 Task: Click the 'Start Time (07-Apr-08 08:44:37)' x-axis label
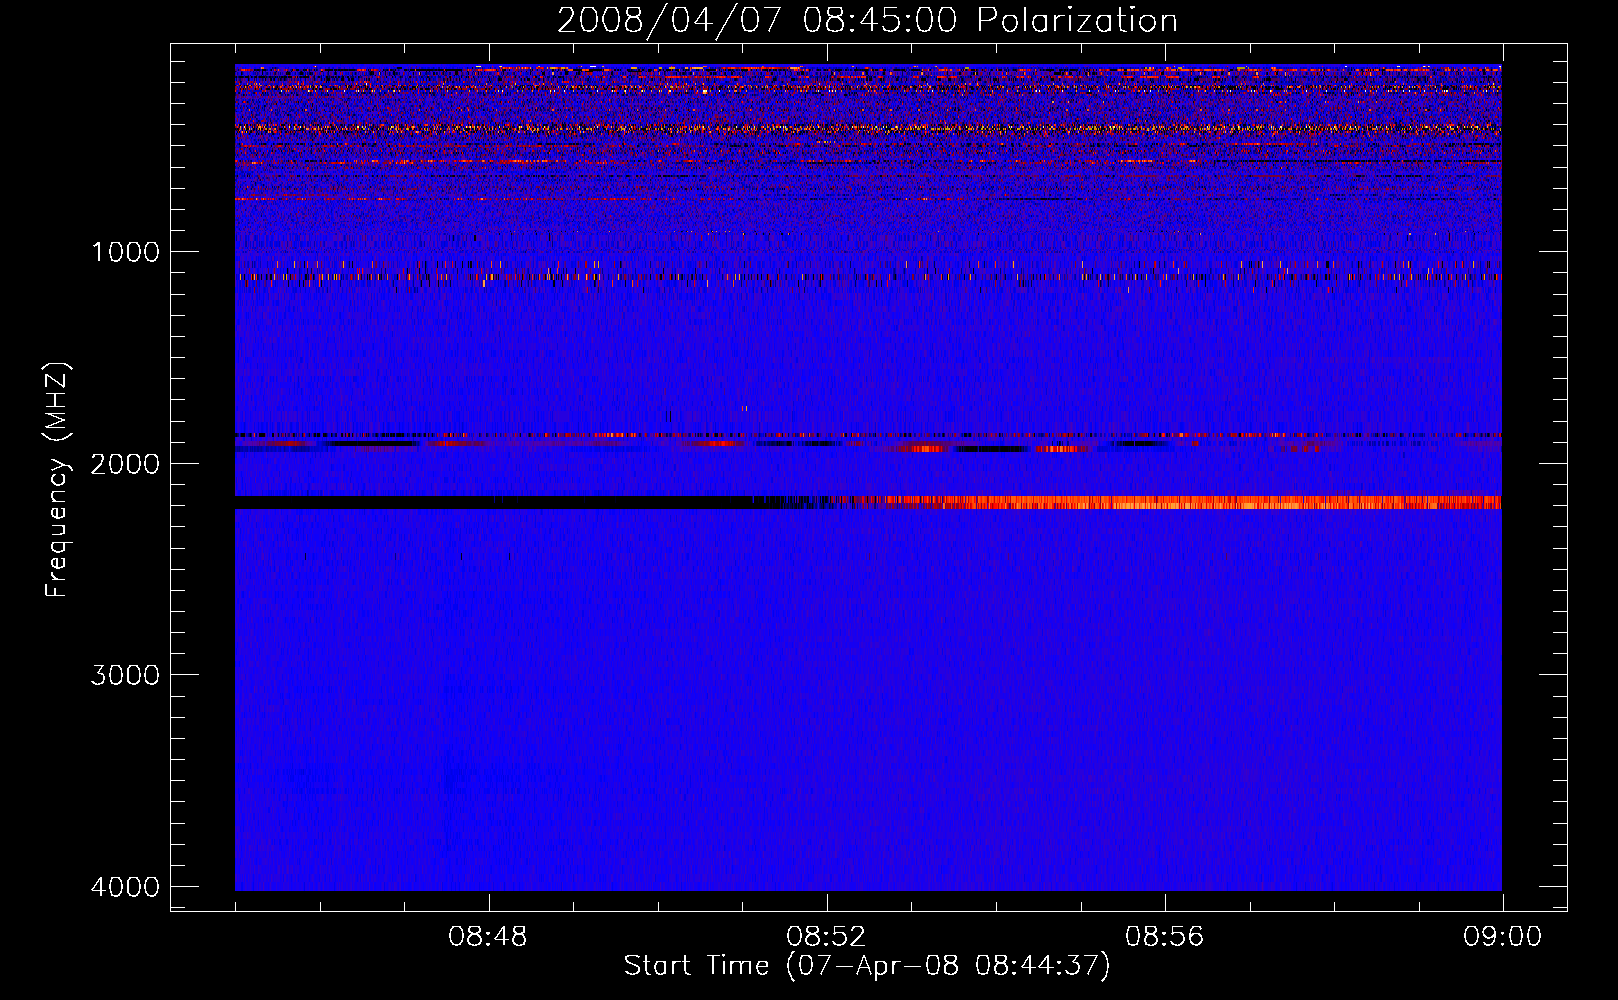coord(867,966)
